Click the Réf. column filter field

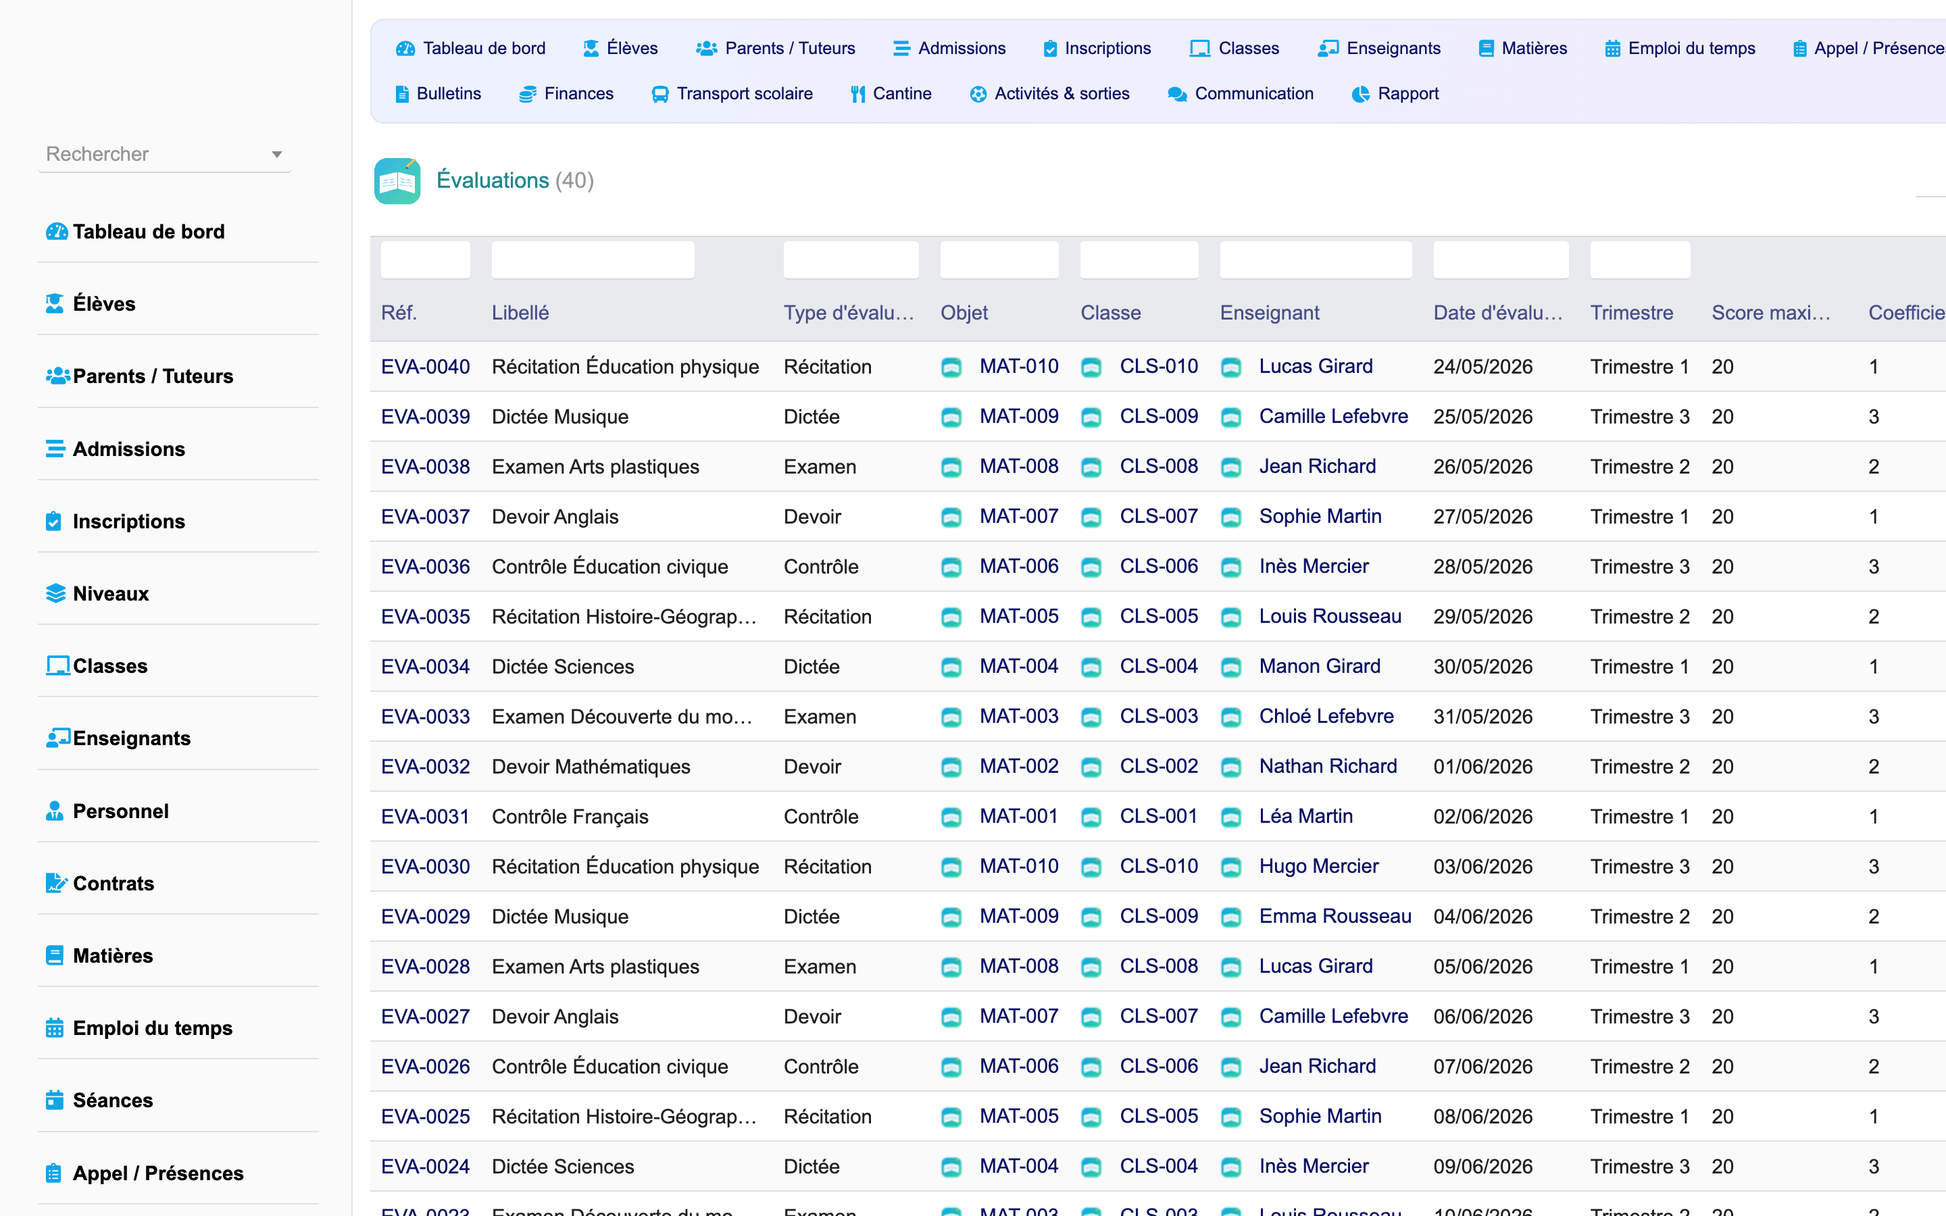coord(425,260)
